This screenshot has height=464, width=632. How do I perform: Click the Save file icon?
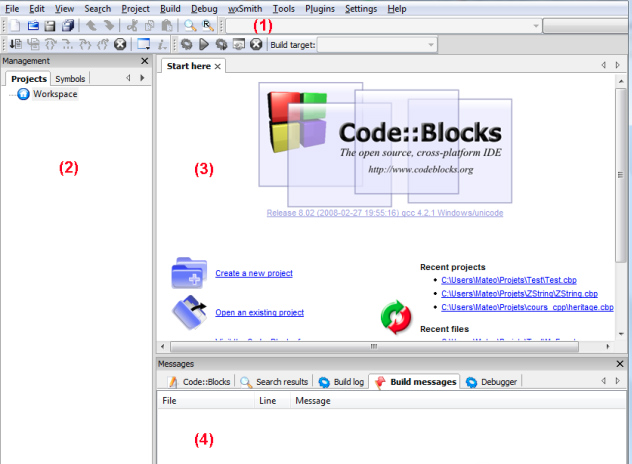coord(50,26)
